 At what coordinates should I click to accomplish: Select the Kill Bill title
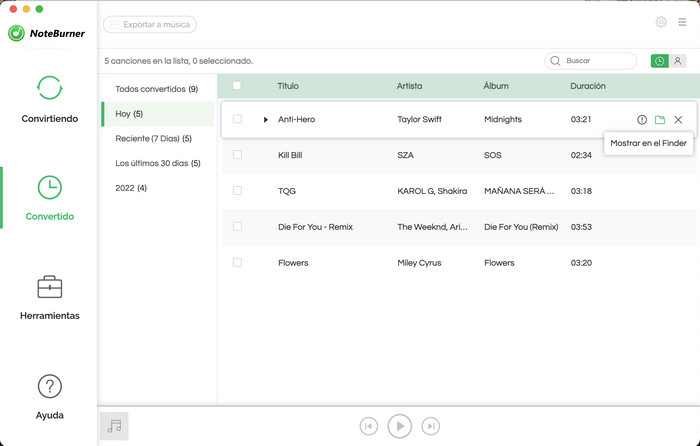tap(290, 155)
